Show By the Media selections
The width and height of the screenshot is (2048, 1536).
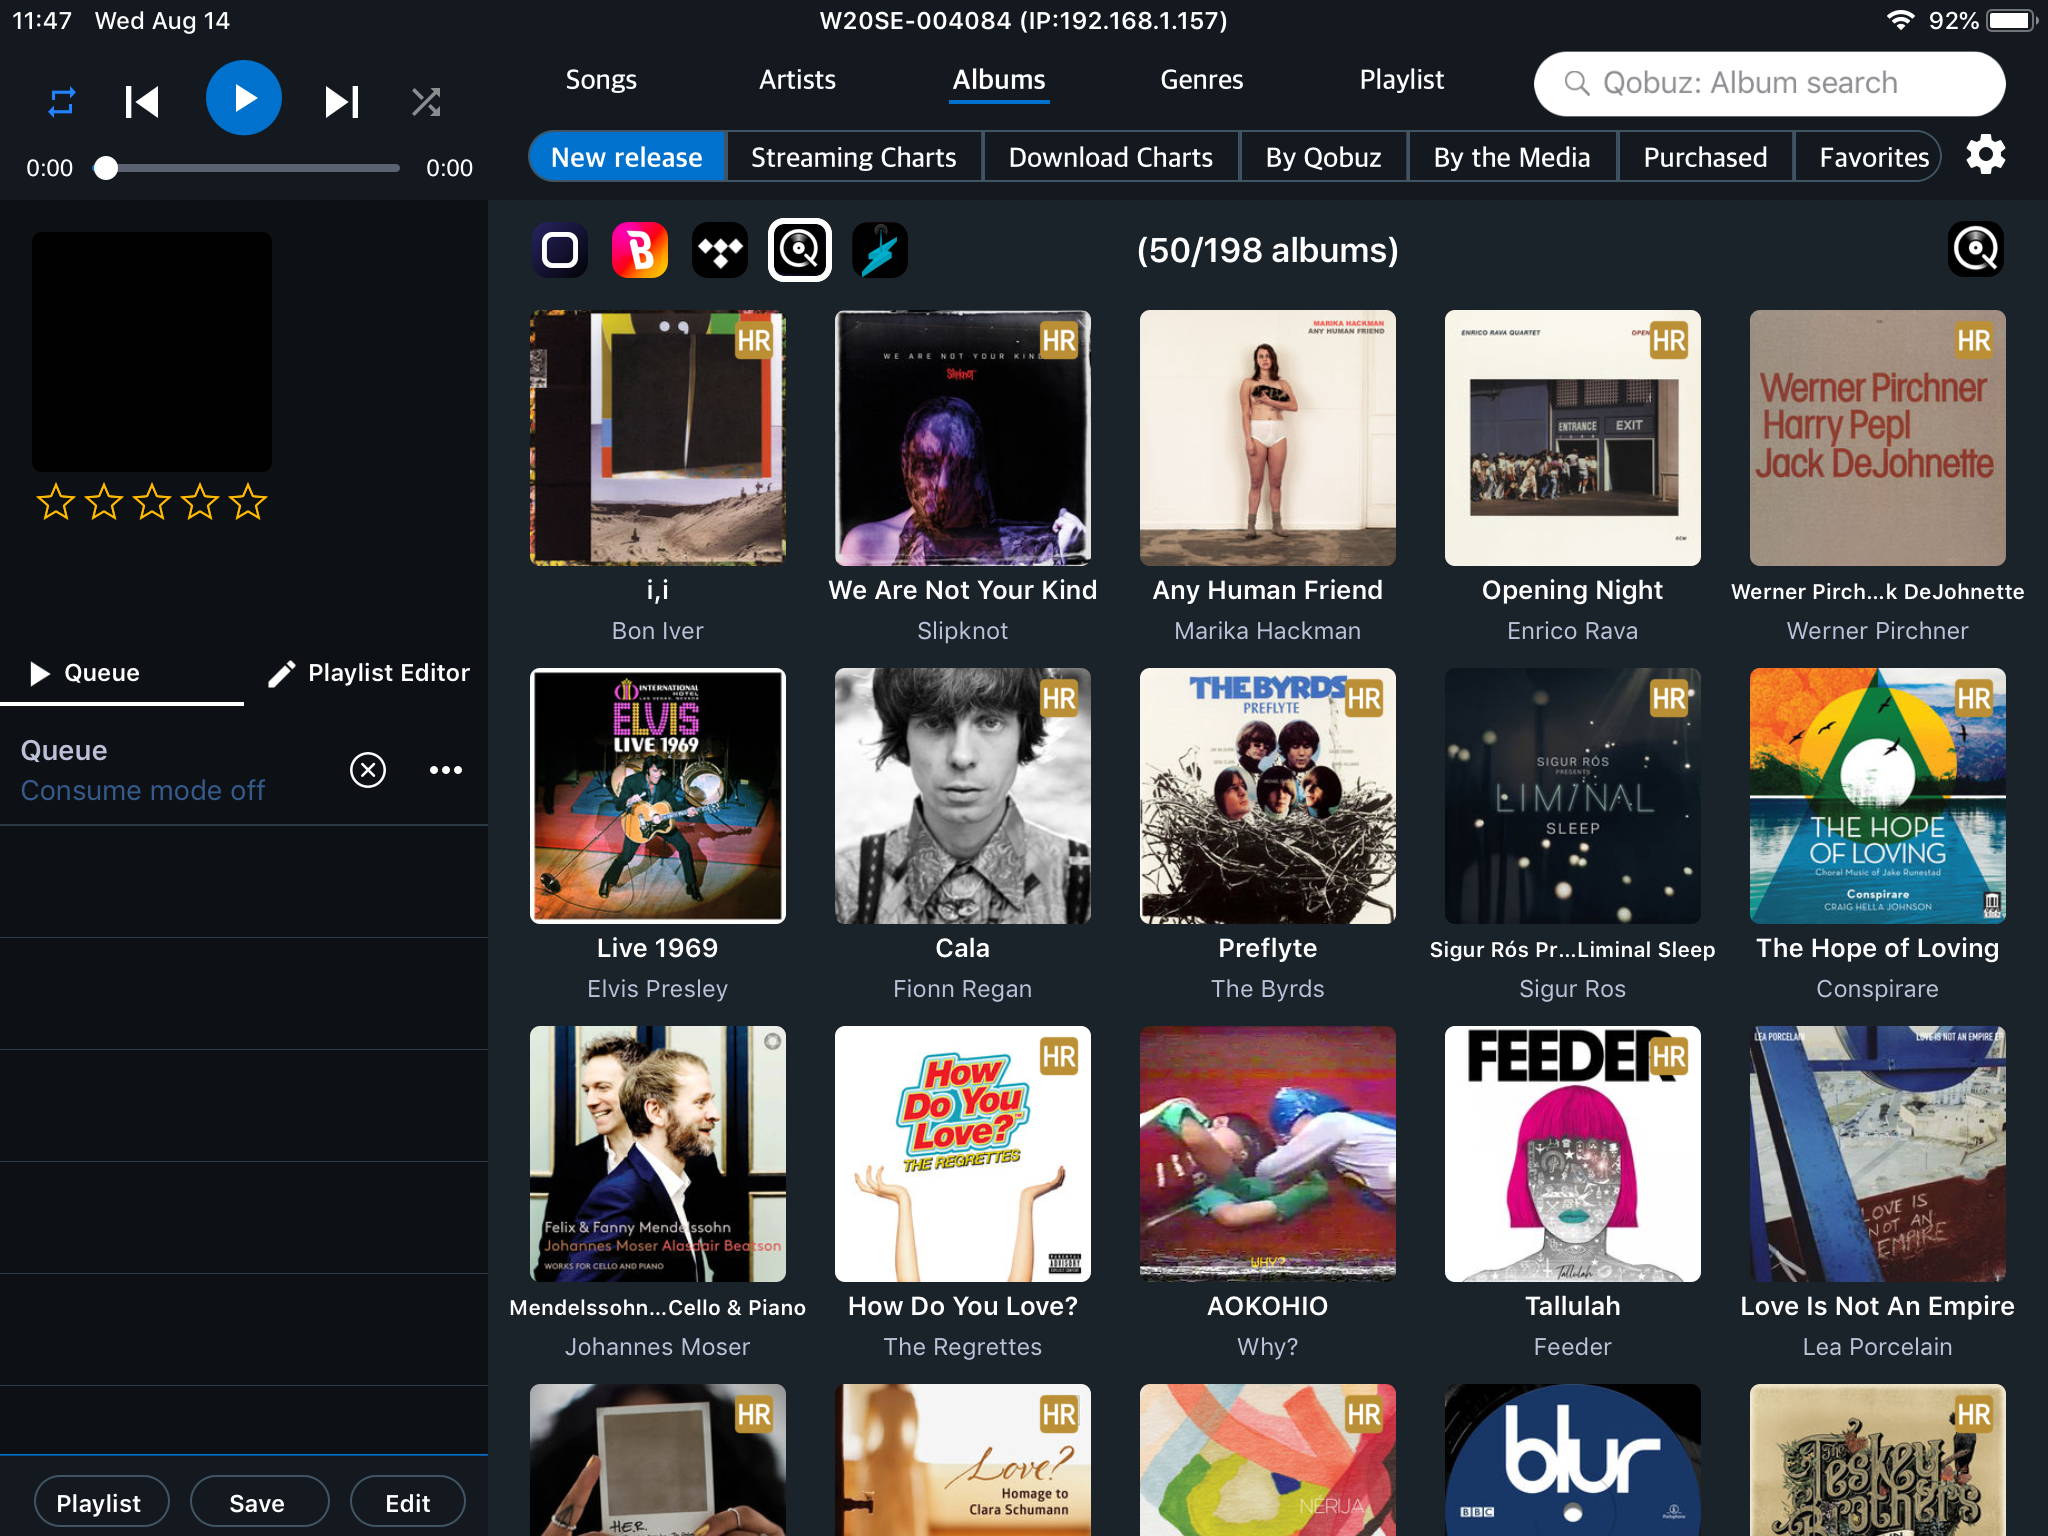coord(1512,157)
